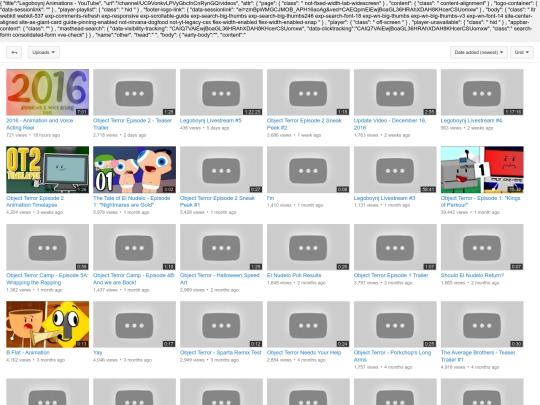
Task: Open 'Legoboynj Livestream #3' title link
Action: click(384, 198)
